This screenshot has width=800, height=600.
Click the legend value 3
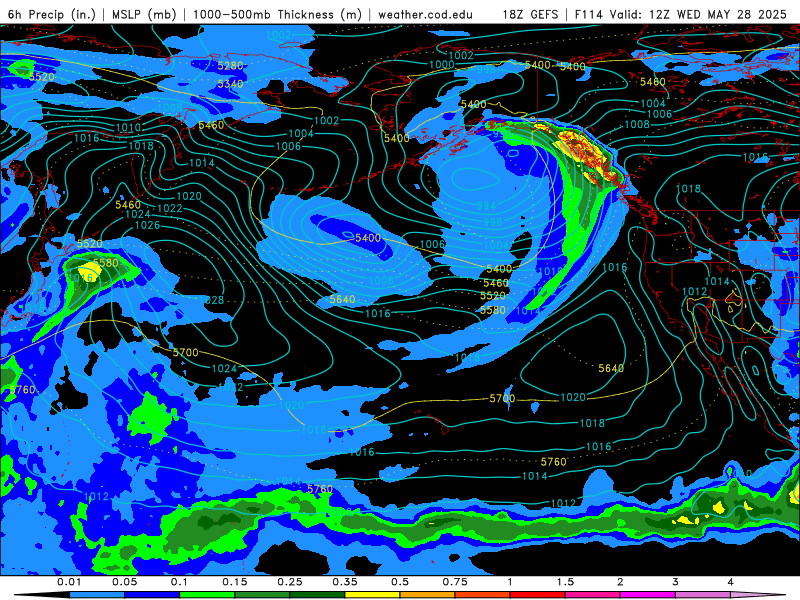click(x=676, y=582)
